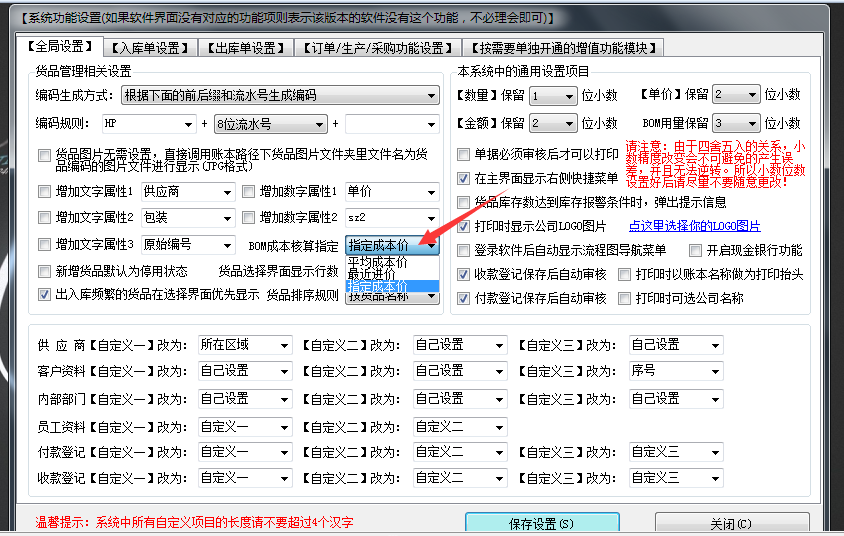
Task: Click the 保存设置(S) button
Action: [541, 524]
